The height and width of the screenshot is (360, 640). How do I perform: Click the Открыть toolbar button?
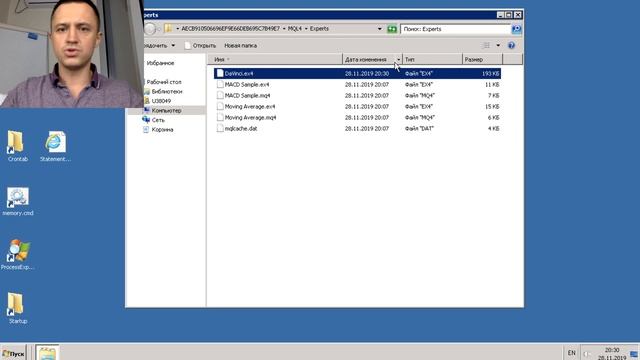(x=200, y=46)
